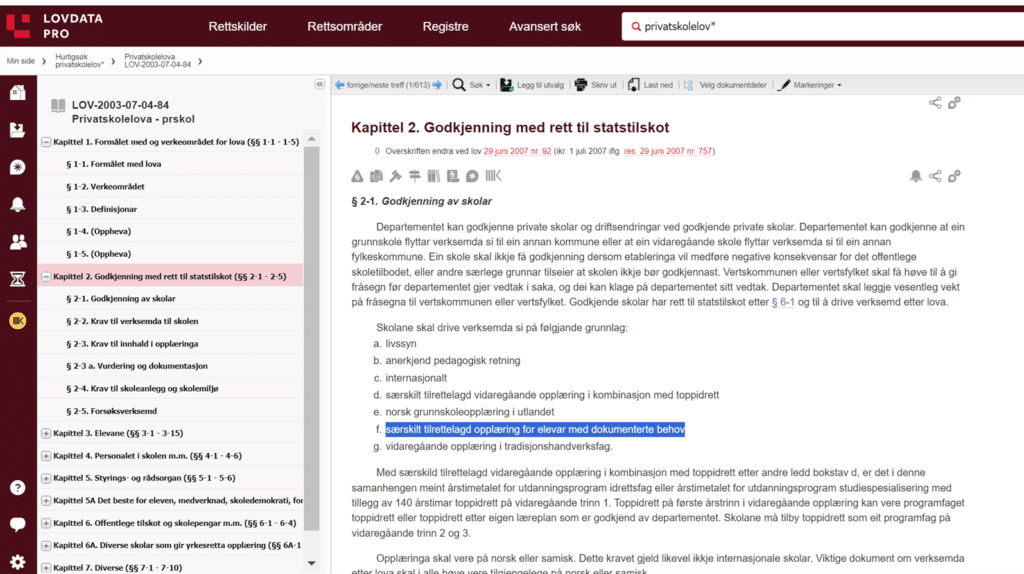Screen dimensions: 1024x574
Task: Click the gavel icon above § 2-1
Action: coord(395,176)
